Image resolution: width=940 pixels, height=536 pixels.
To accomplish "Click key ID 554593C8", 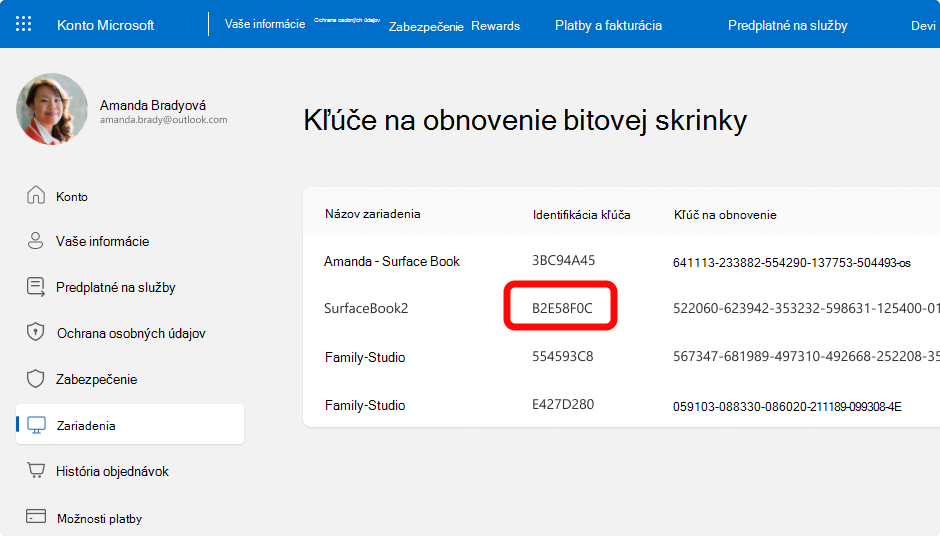I will coord(562,356).
